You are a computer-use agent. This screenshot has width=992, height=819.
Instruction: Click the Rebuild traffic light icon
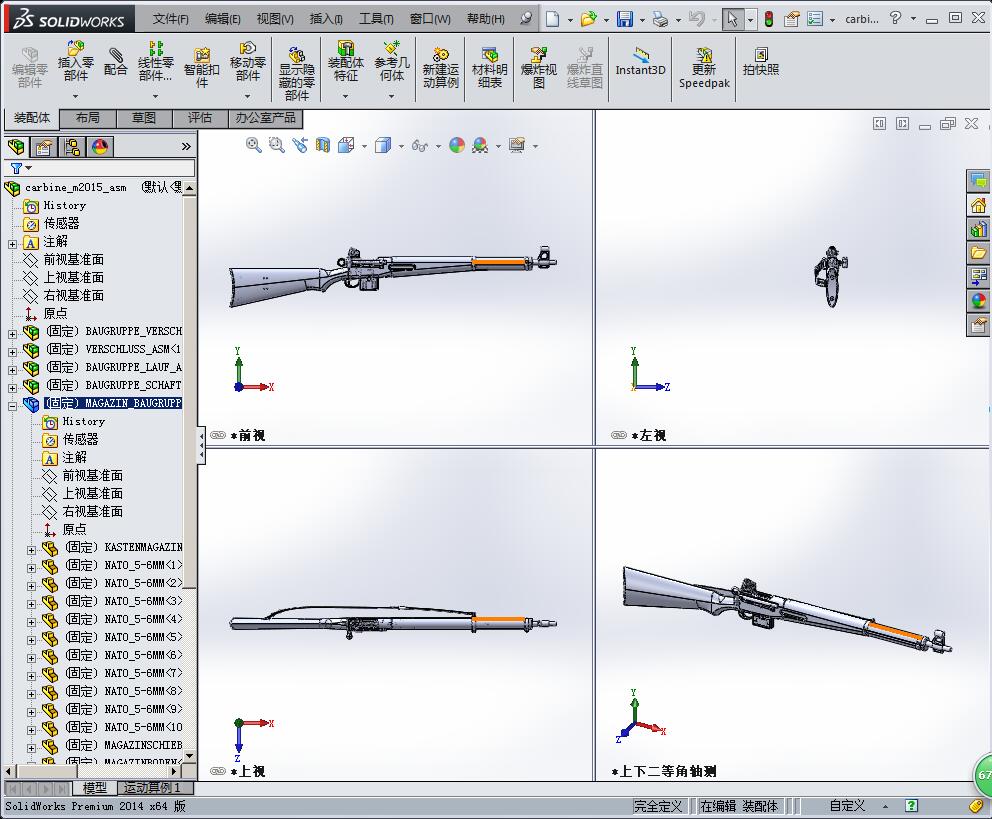(769, 19)
